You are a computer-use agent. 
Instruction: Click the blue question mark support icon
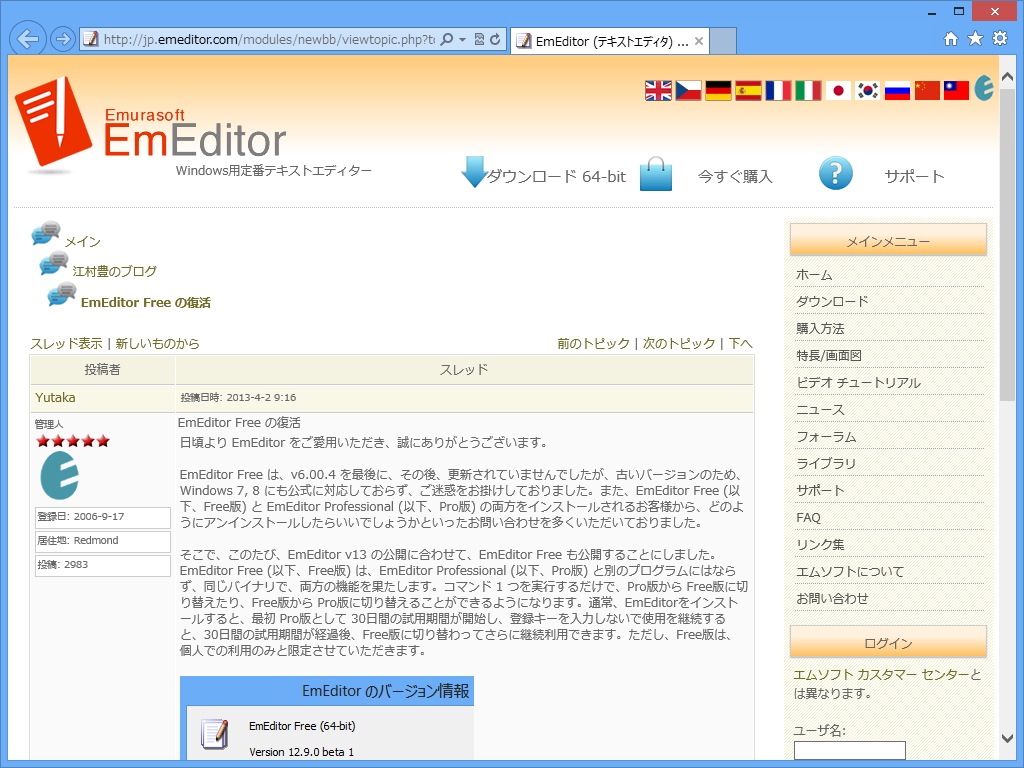pyautogui.click(x=835, y=173)
